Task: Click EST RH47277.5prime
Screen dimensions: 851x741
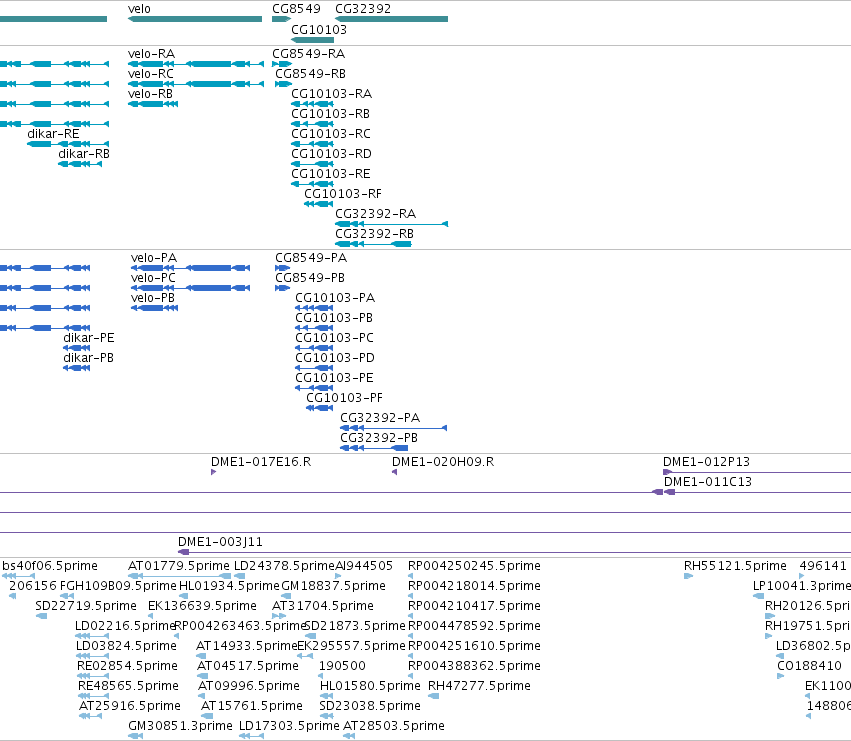Action: 434,696
